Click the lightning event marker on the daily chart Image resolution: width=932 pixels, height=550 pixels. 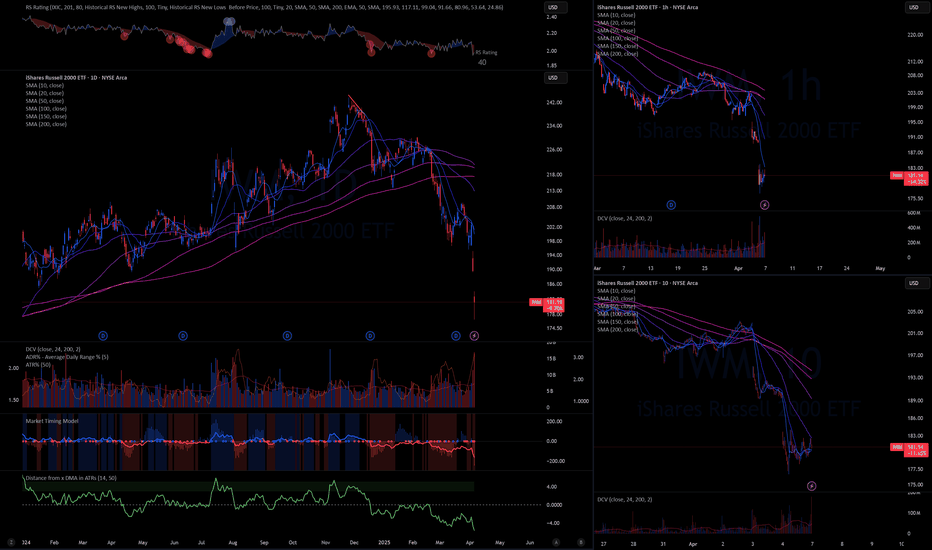coord(474,336)
